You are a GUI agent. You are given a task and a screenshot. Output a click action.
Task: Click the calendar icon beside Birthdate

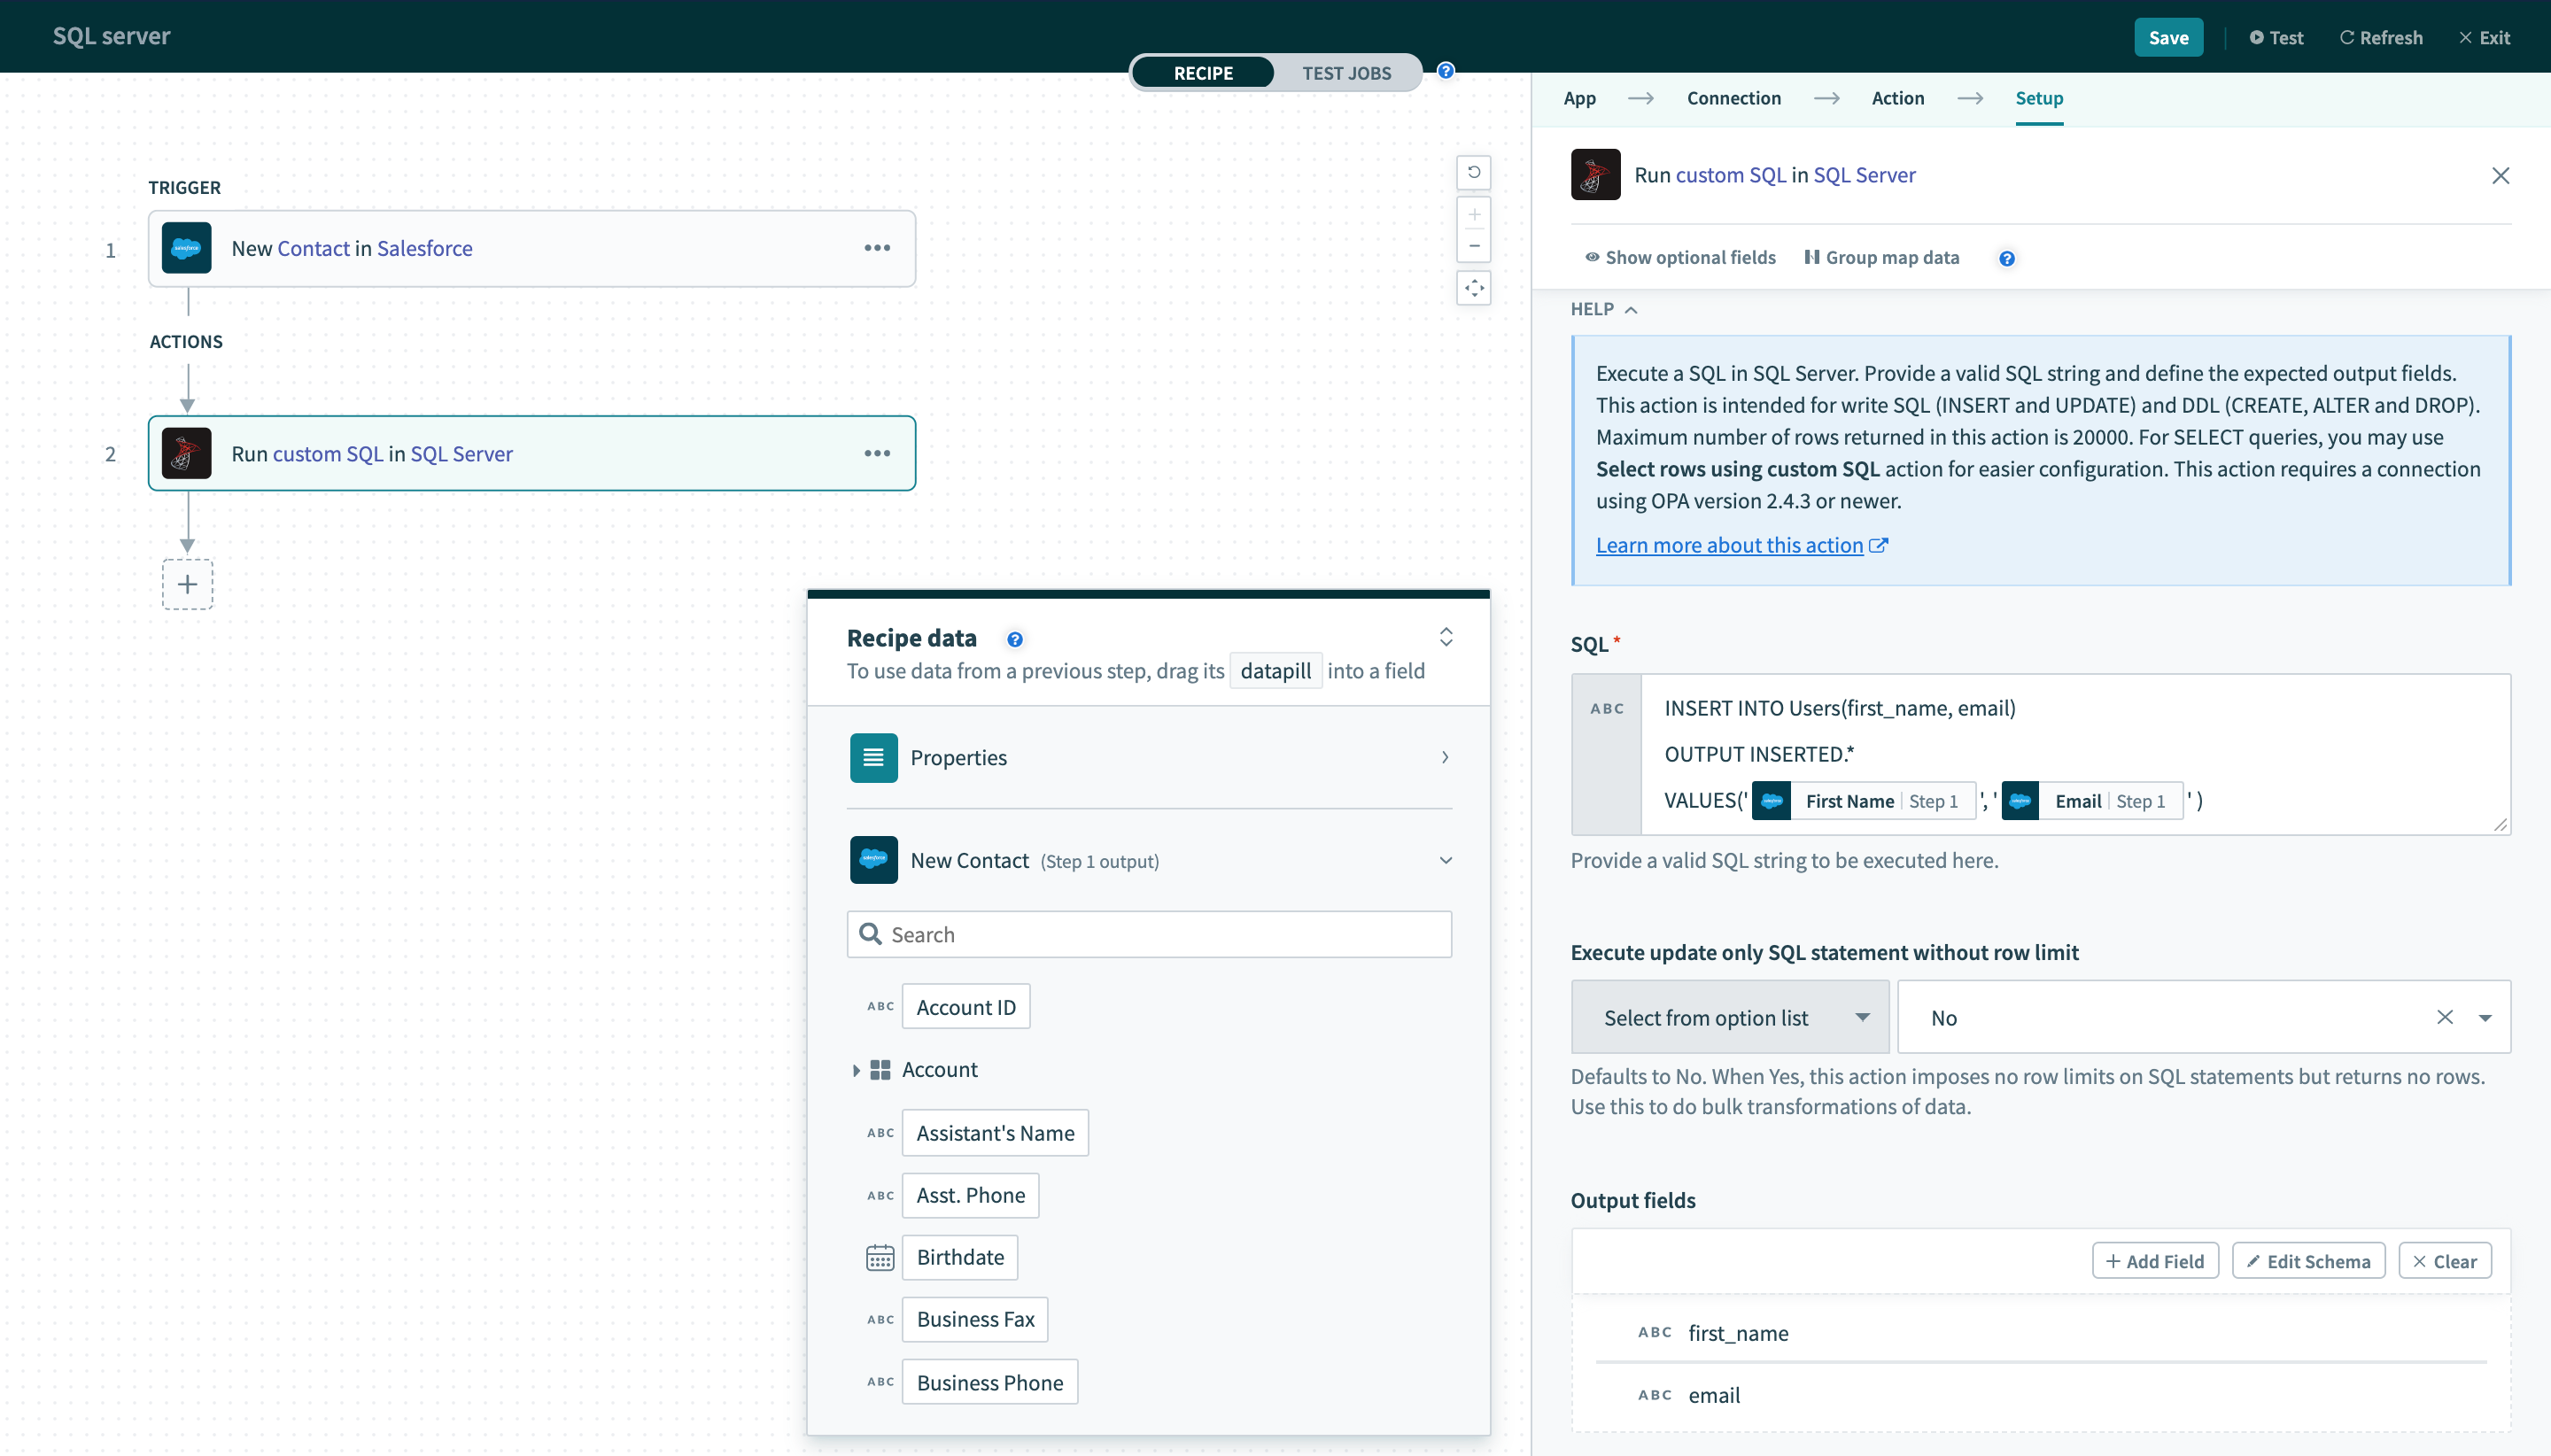[x=878, y=1257]
